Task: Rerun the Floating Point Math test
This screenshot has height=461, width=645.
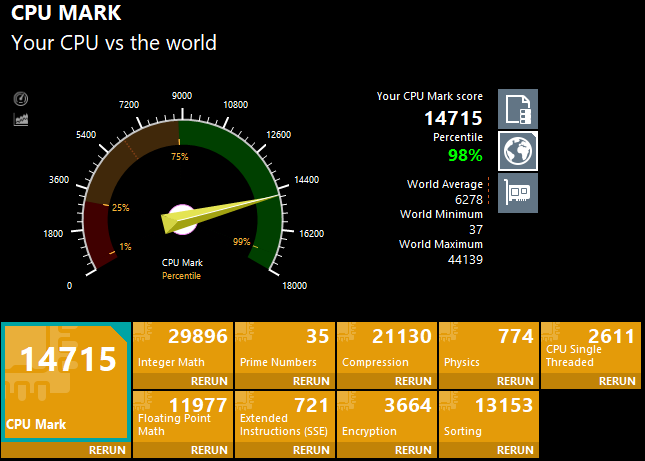Action: click(209, 450)
